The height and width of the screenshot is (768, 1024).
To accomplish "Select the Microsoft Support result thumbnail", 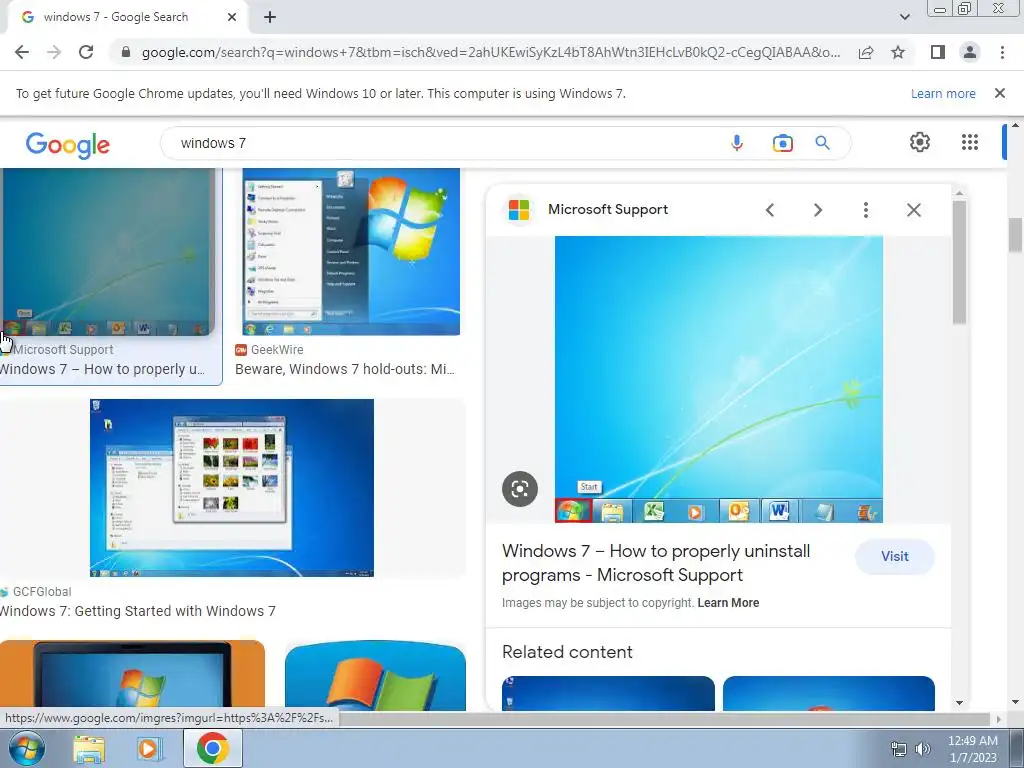I will tap(108, 251).
